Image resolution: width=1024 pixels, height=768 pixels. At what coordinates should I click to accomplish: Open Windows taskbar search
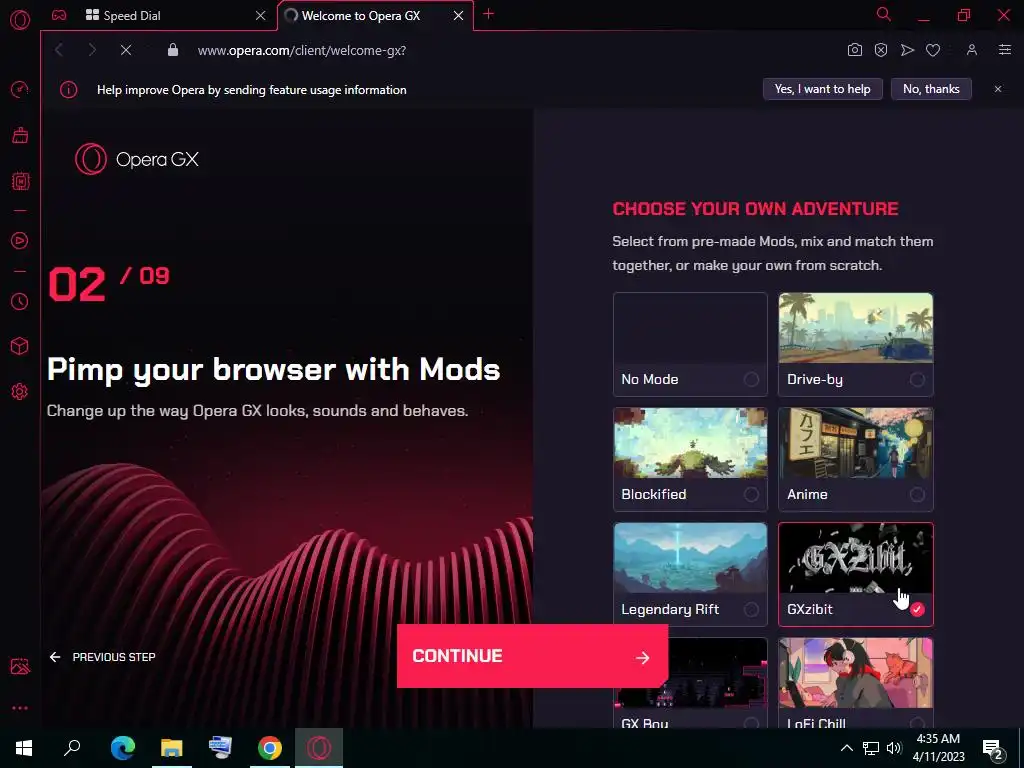72,748
